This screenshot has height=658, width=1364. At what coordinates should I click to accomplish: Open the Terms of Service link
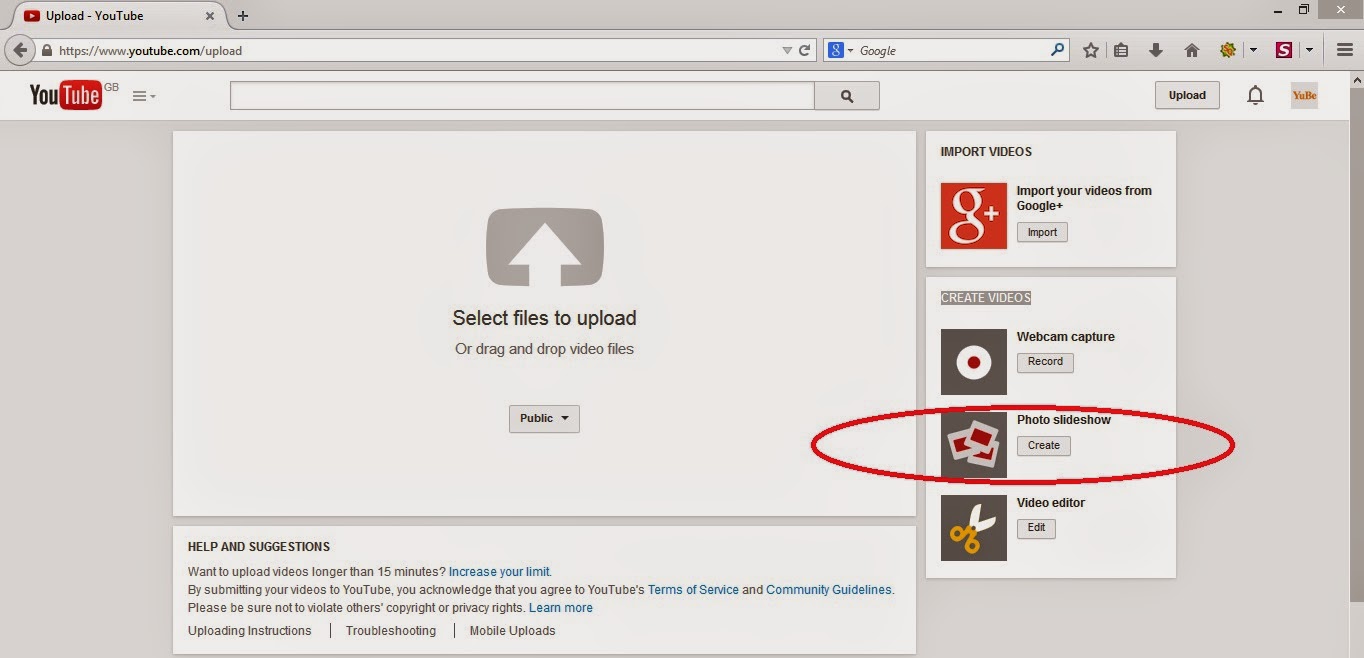(x=693, y=590)
